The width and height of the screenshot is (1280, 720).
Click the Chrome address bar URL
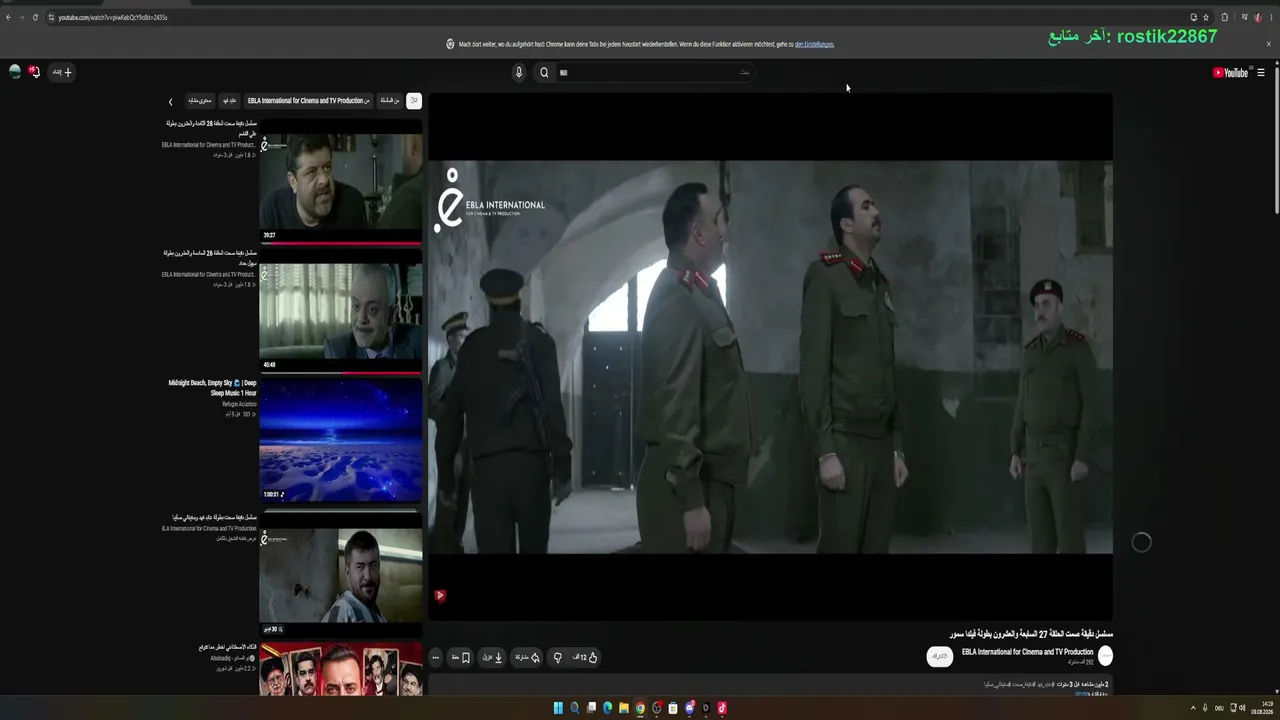point(112,17)
